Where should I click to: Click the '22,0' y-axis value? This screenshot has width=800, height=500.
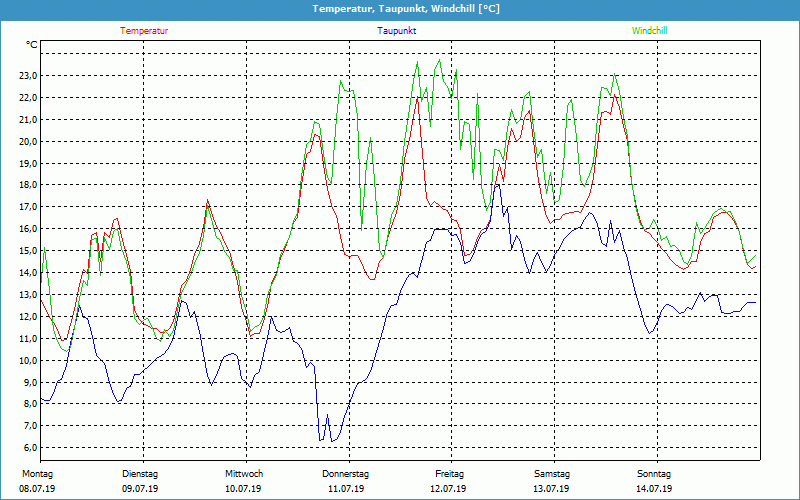[28, 98]
